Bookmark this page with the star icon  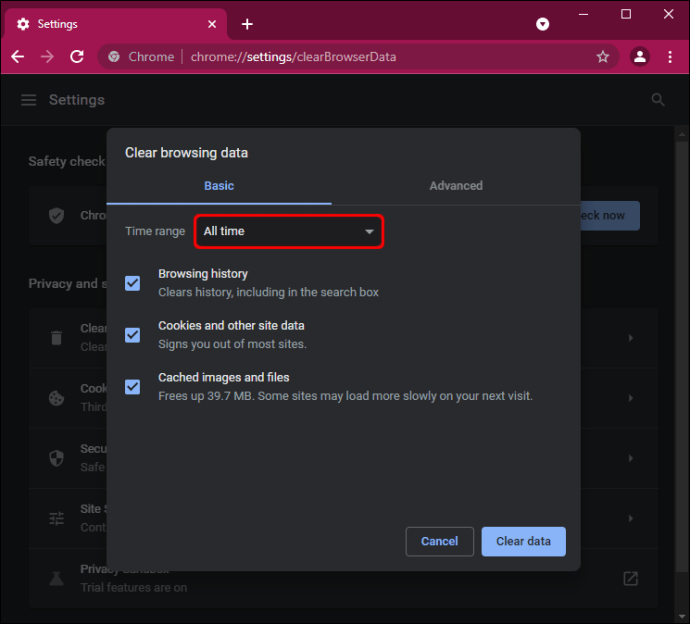point(602,57)
